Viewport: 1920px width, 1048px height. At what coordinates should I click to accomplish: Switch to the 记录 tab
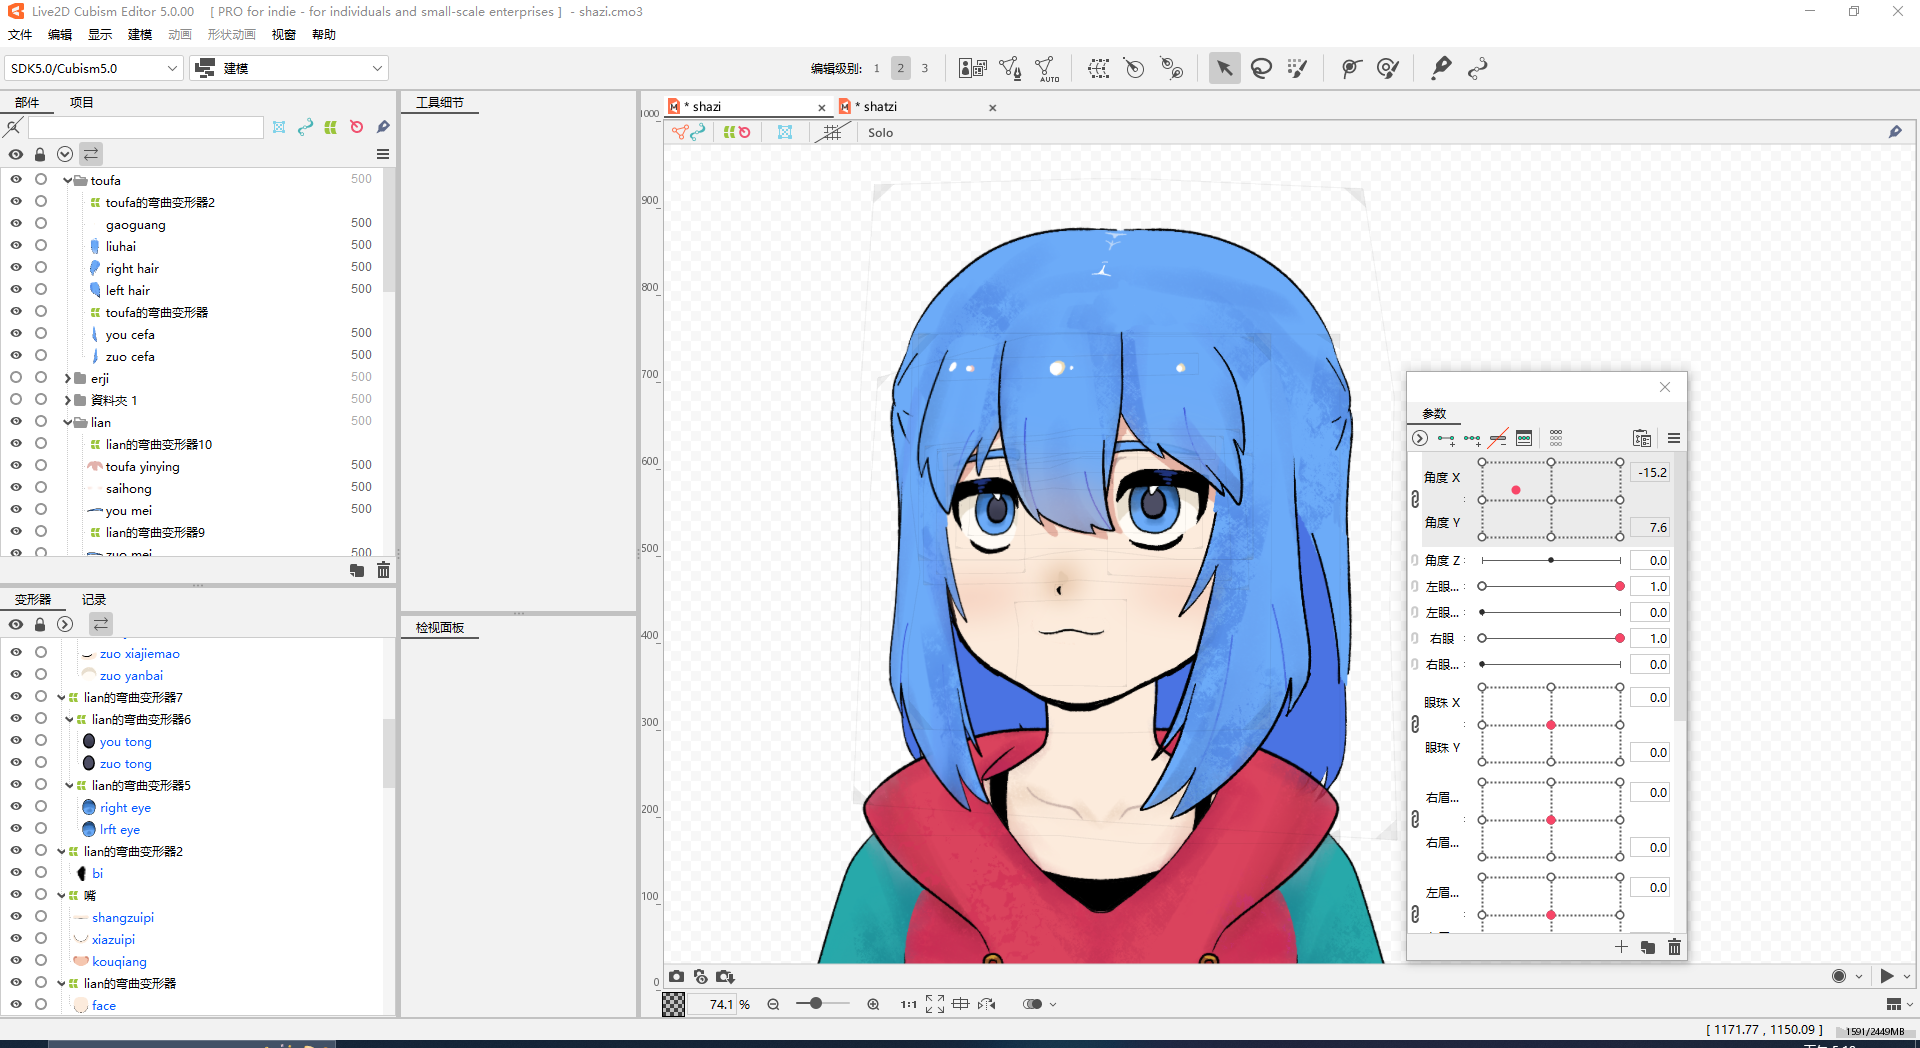[94, 599]
